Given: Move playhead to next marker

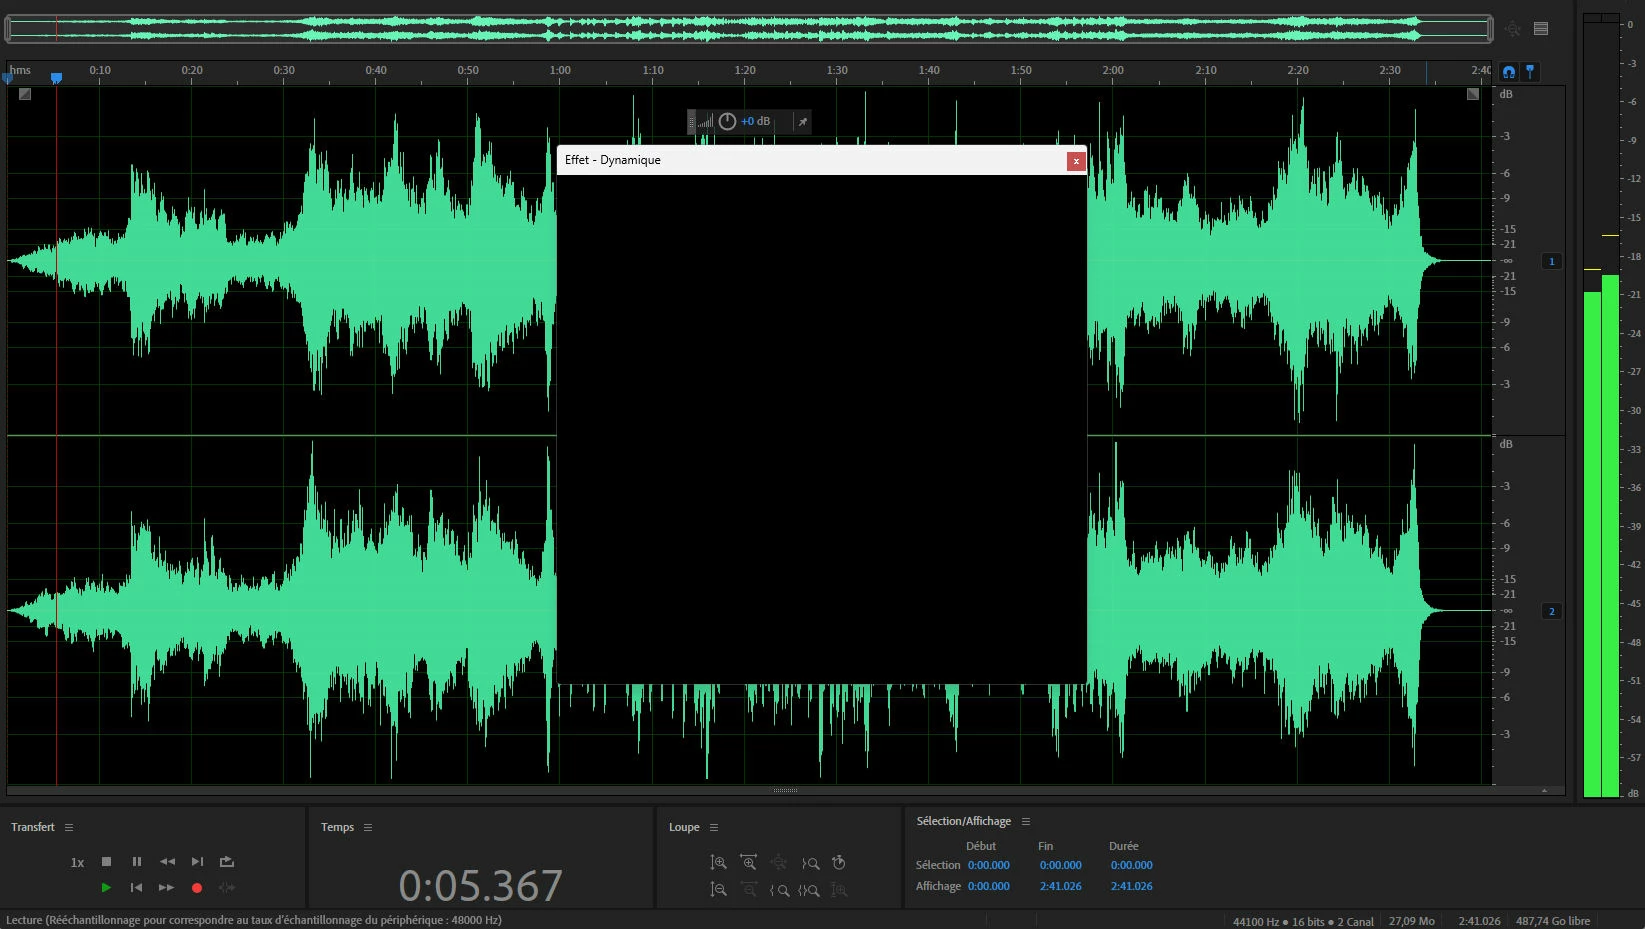Looking at the screenshot, I should 197,861.
